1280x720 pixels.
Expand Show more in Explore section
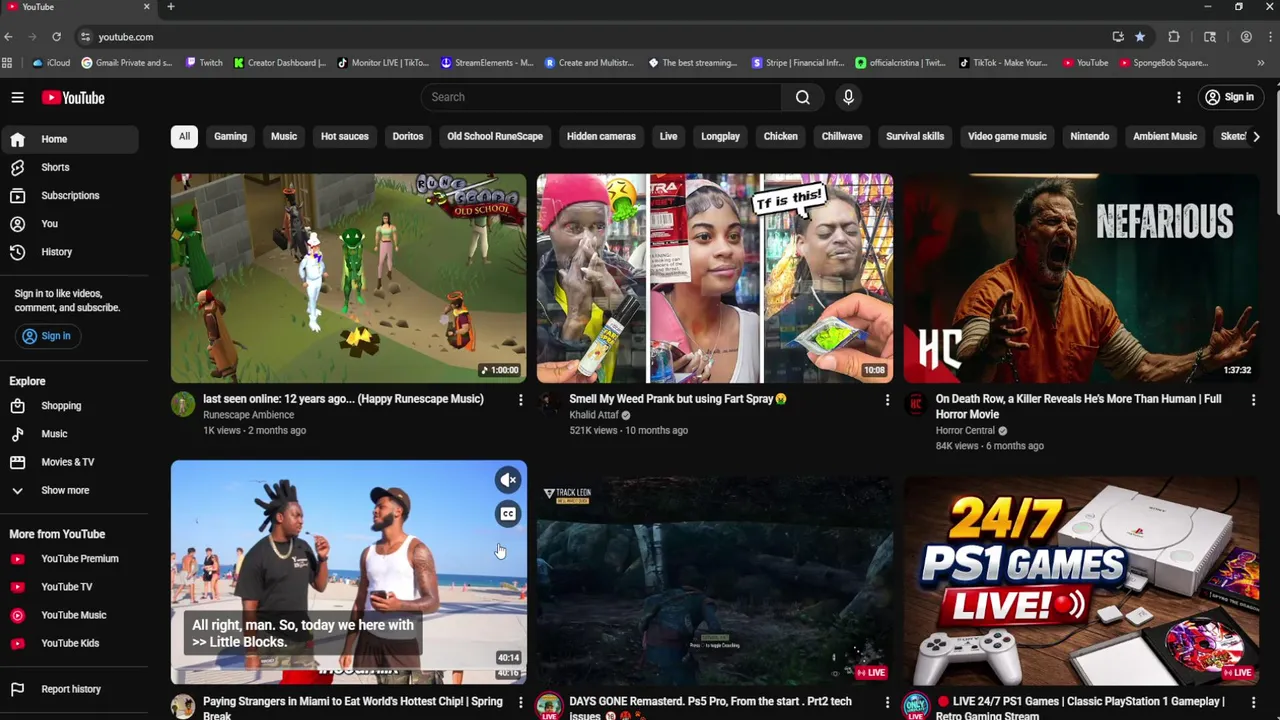pos(69,490)
